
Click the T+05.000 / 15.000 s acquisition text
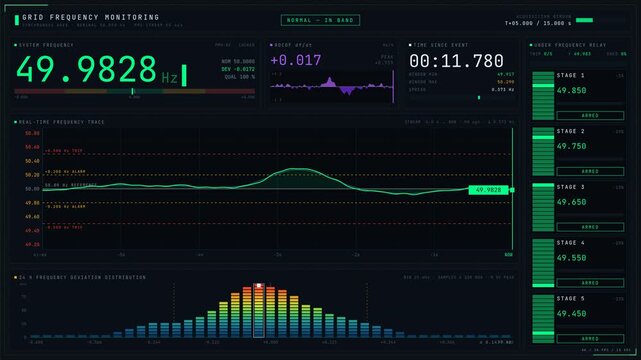pyautogui.click(x=538, y=23)
